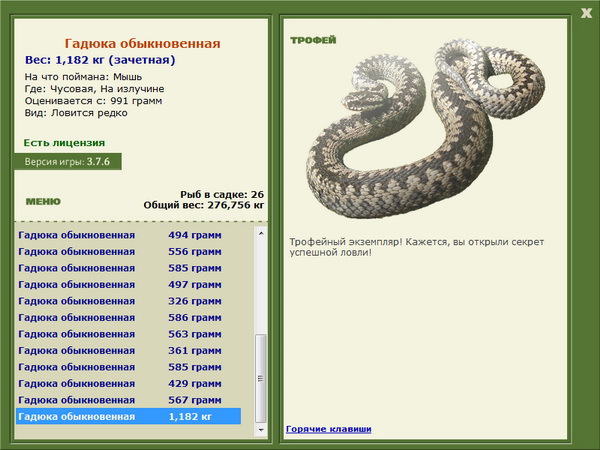Click the Вес: 1,182 кг (зачетная) line
The height and width of the screenshot is (450, 600).
(100, 60)
